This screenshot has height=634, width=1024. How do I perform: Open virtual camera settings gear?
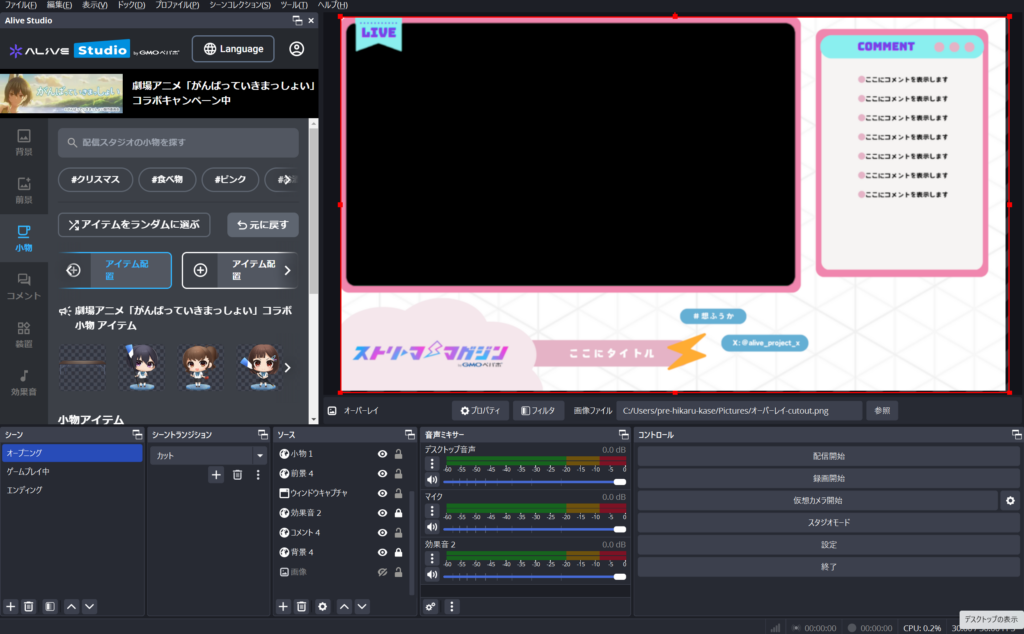point(1010,500)
